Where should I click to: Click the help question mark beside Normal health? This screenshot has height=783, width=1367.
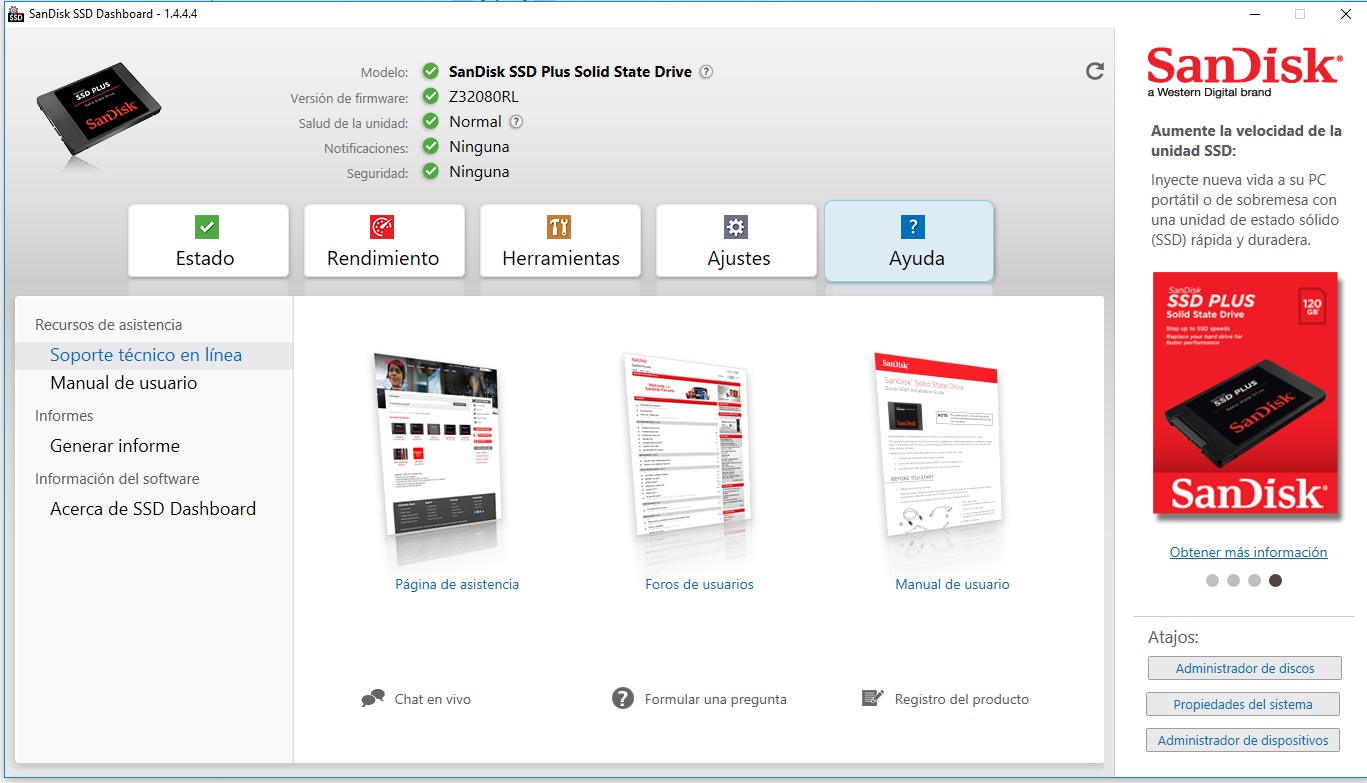tap(516, 122)
